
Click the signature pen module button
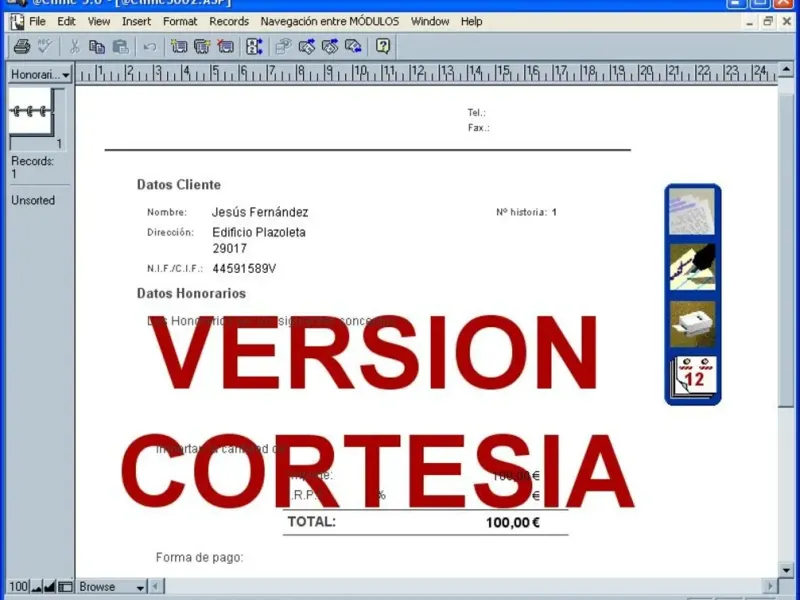pos(692,267)
